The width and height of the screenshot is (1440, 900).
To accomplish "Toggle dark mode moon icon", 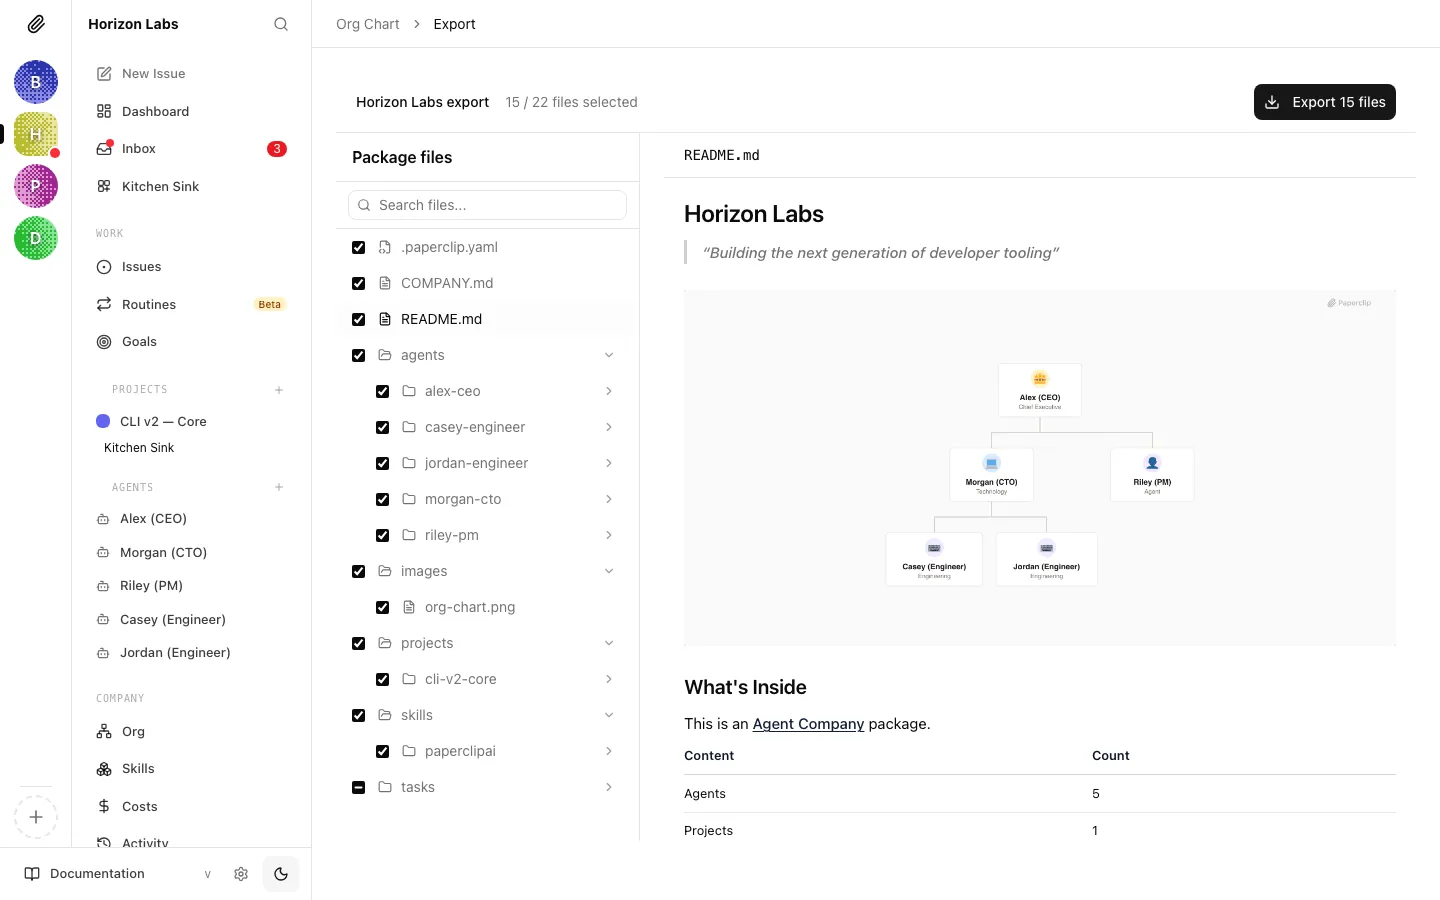I will point(281,874).
